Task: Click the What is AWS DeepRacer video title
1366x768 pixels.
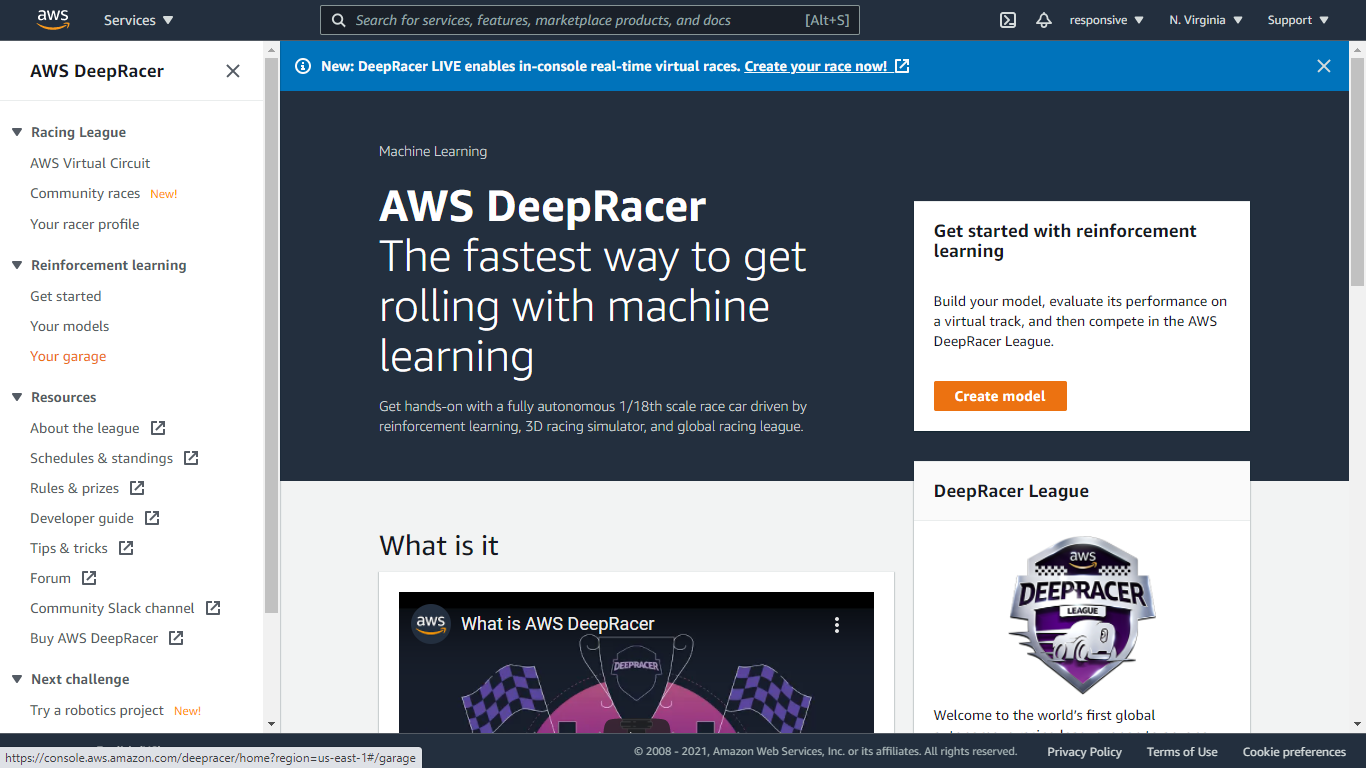Action: (x=557, y=624)
